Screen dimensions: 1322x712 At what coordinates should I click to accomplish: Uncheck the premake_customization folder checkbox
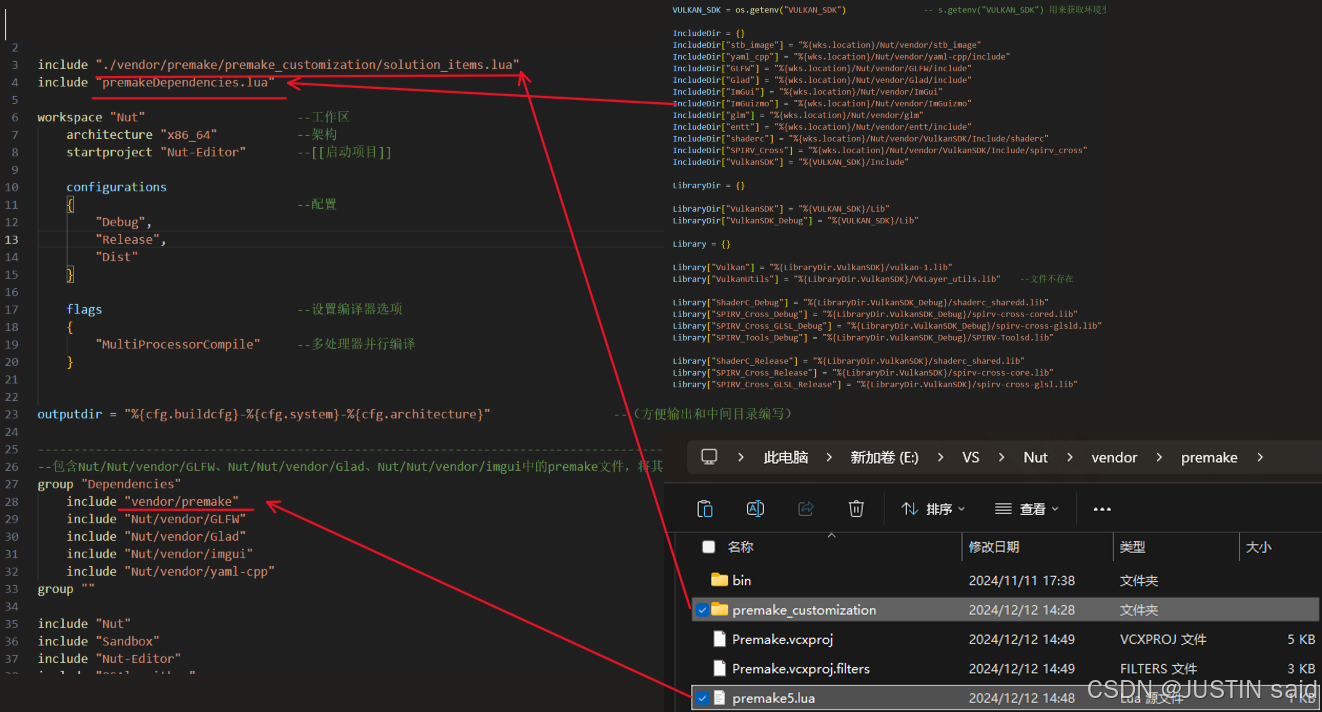(x=704, y=610)
